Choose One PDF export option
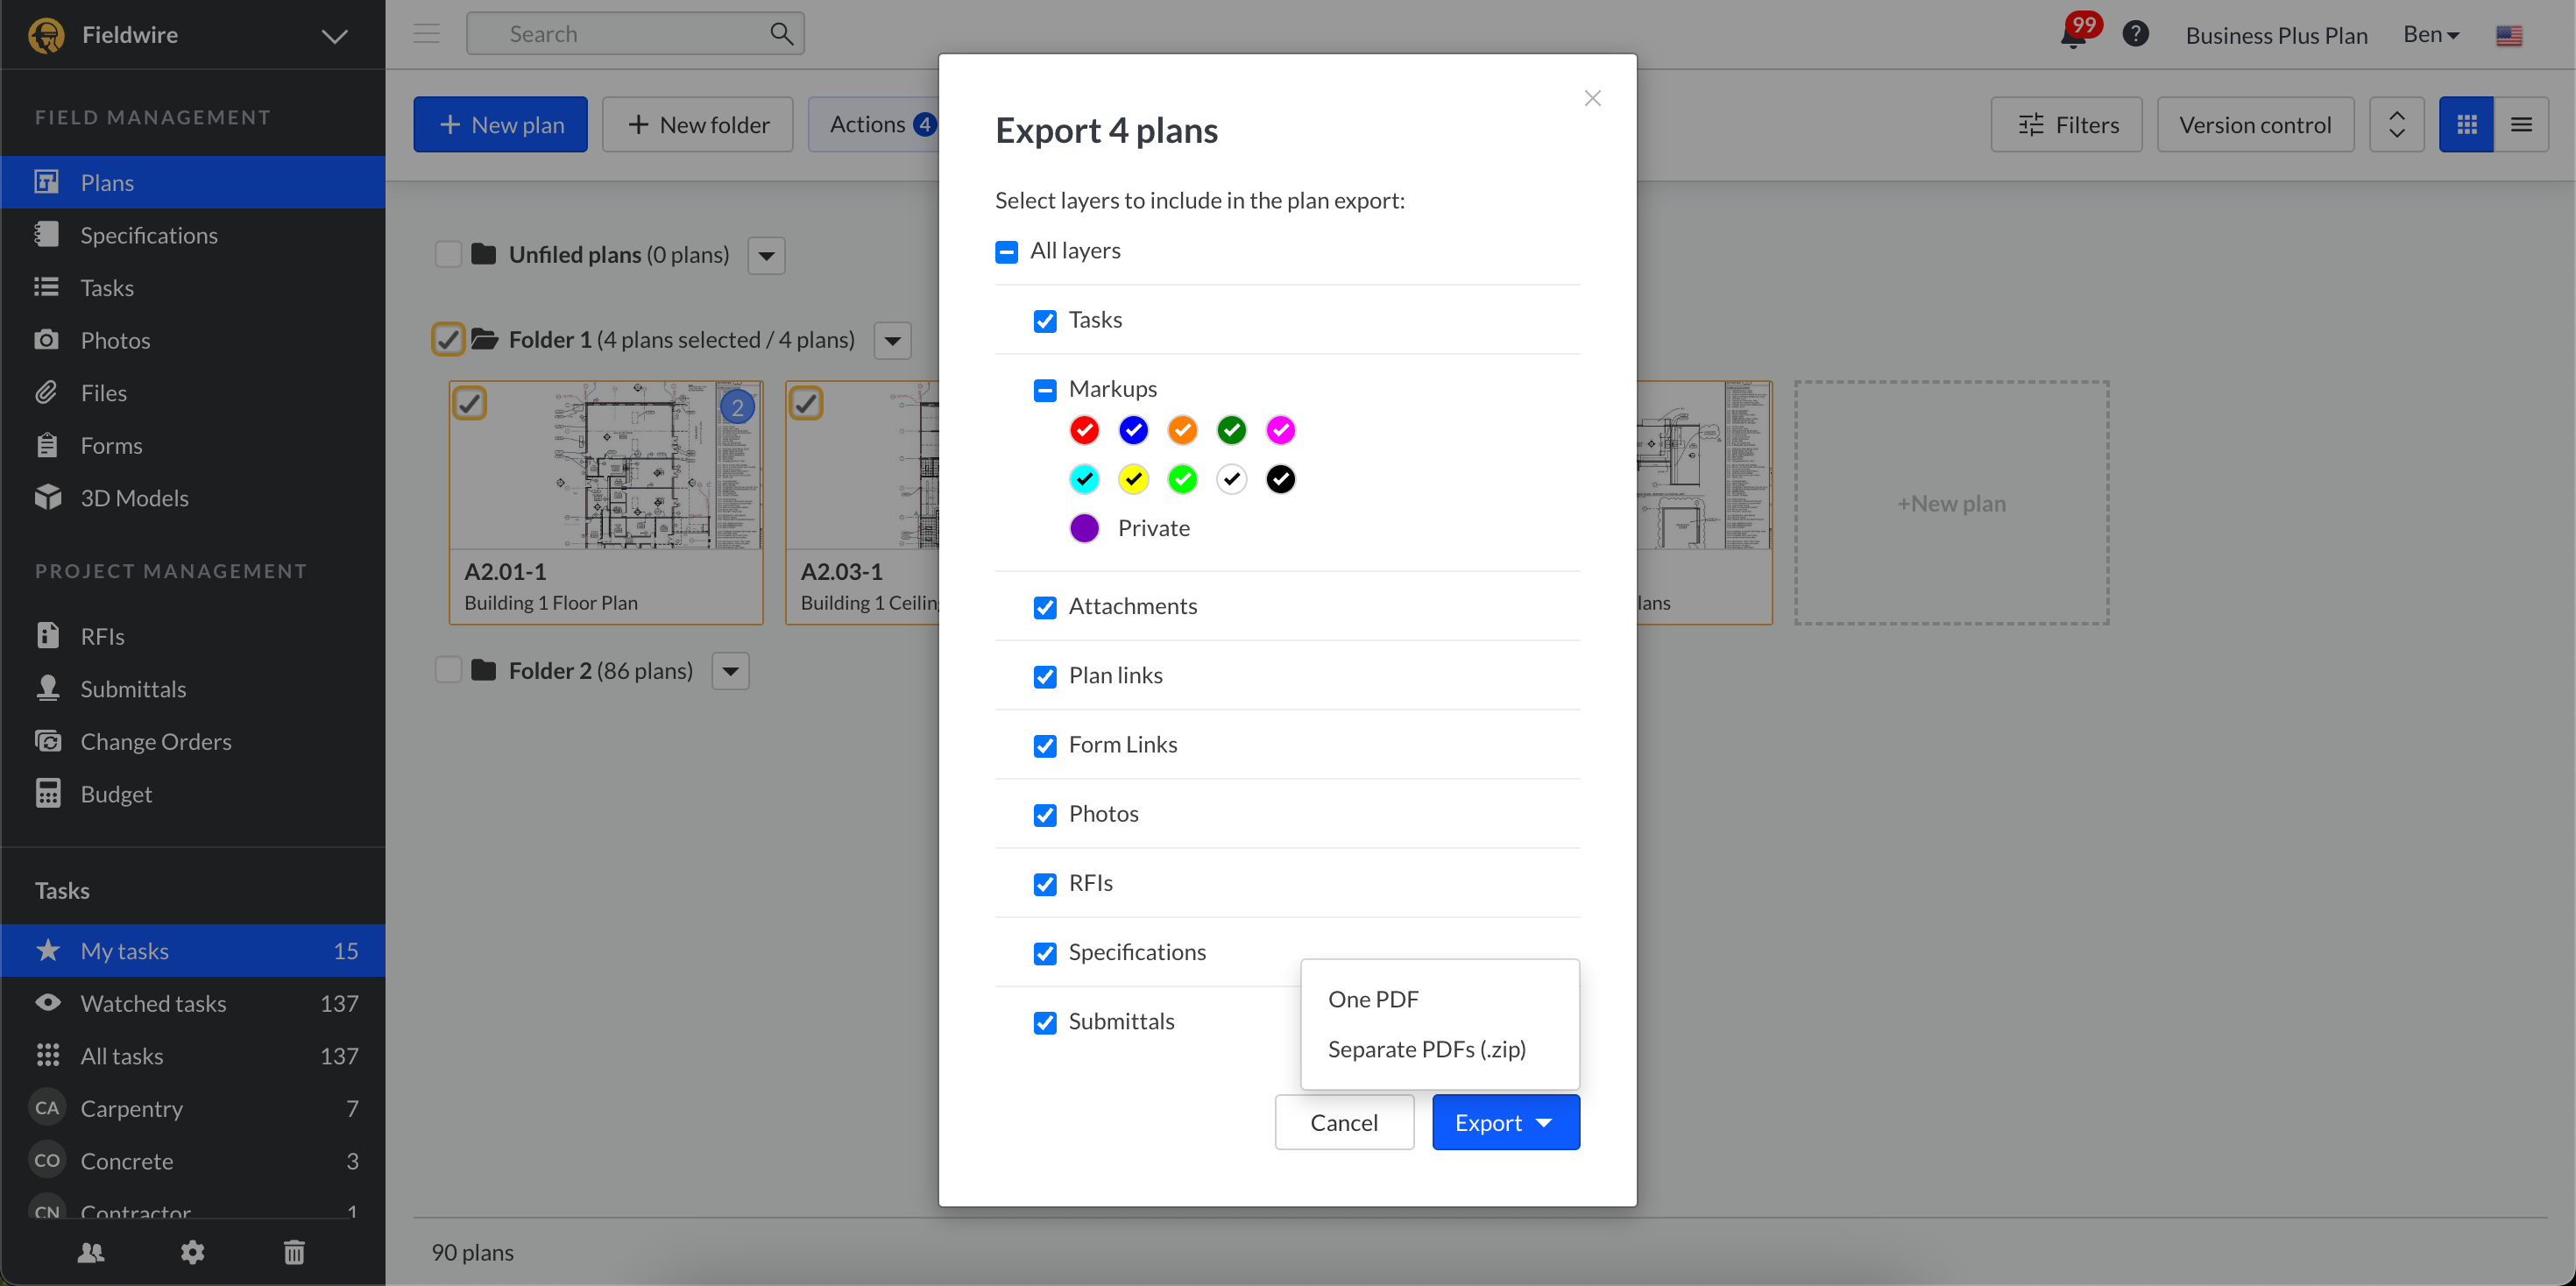 tap(1373, 999)
